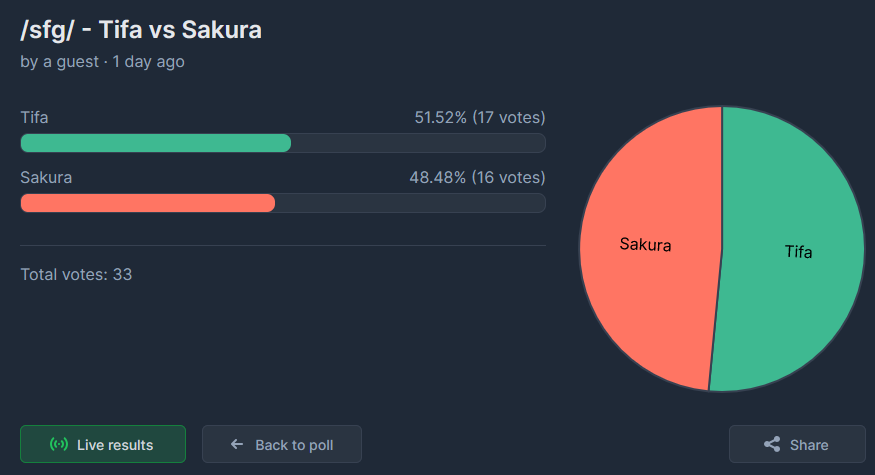Toggle the Live results button
Image resolution: width=875 pixels, height=475 pixels.
[x=103, y=444]
